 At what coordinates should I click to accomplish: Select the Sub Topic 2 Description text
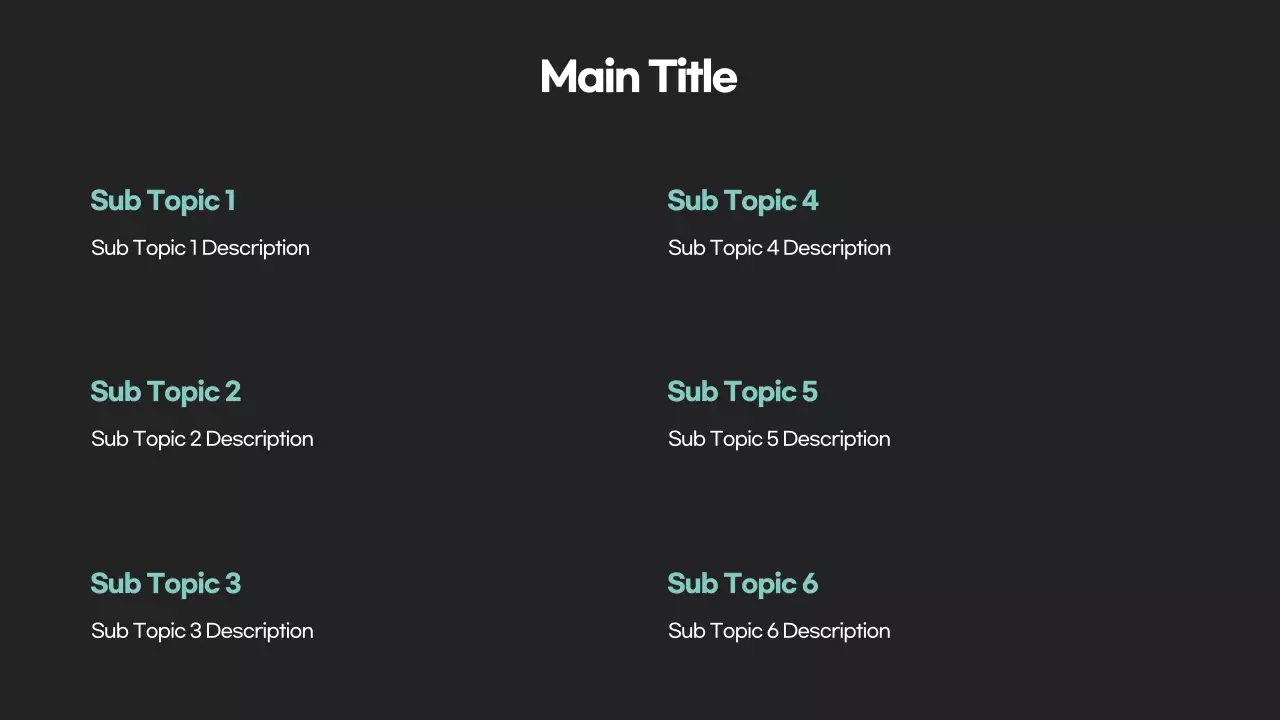202,439
